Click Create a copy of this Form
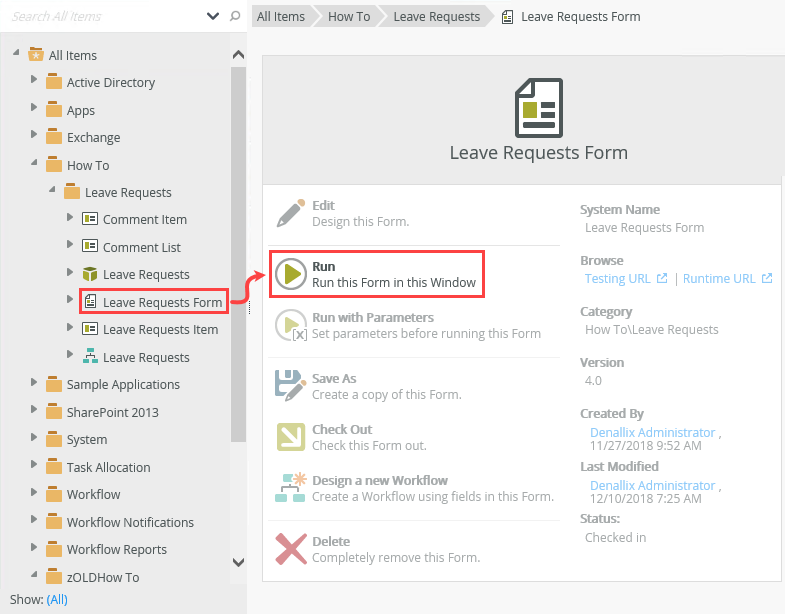The width and height of the screenshot is (785, 614). [x=386, y=394]
